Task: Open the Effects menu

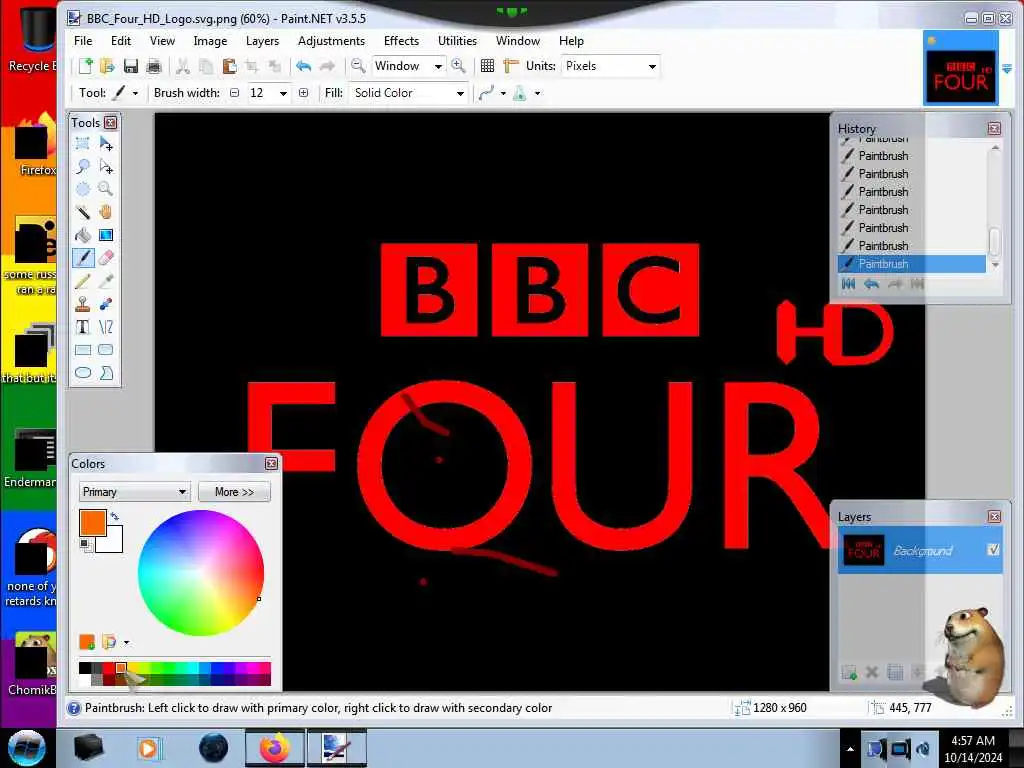Action: point(401,40)
